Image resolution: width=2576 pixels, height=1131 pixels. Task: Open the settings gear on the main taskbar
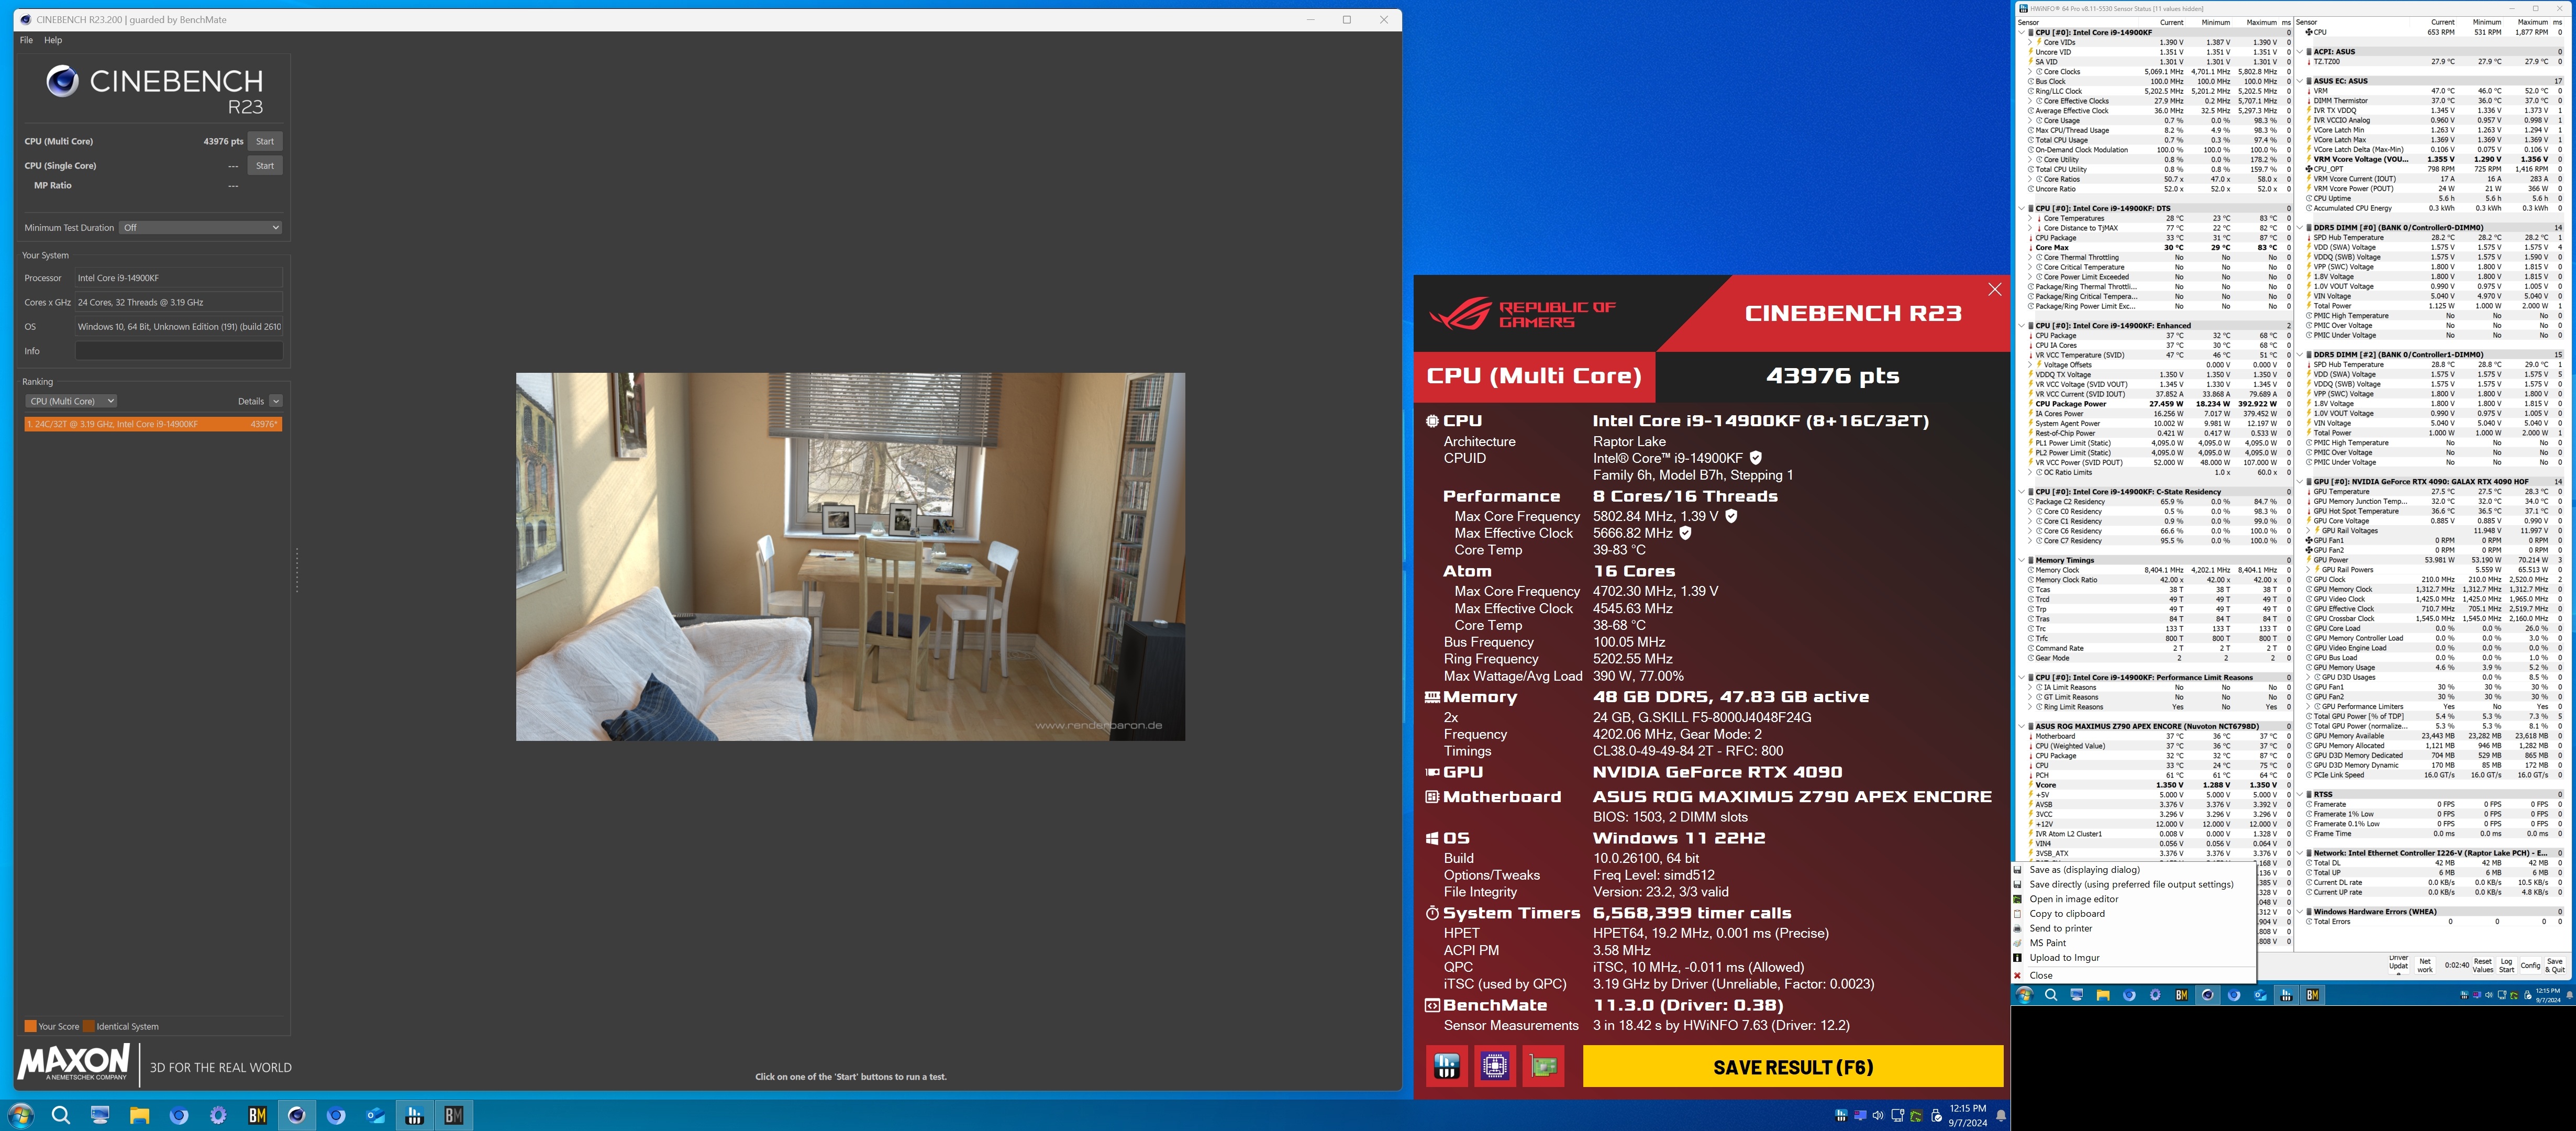[x=218, y=1115]
